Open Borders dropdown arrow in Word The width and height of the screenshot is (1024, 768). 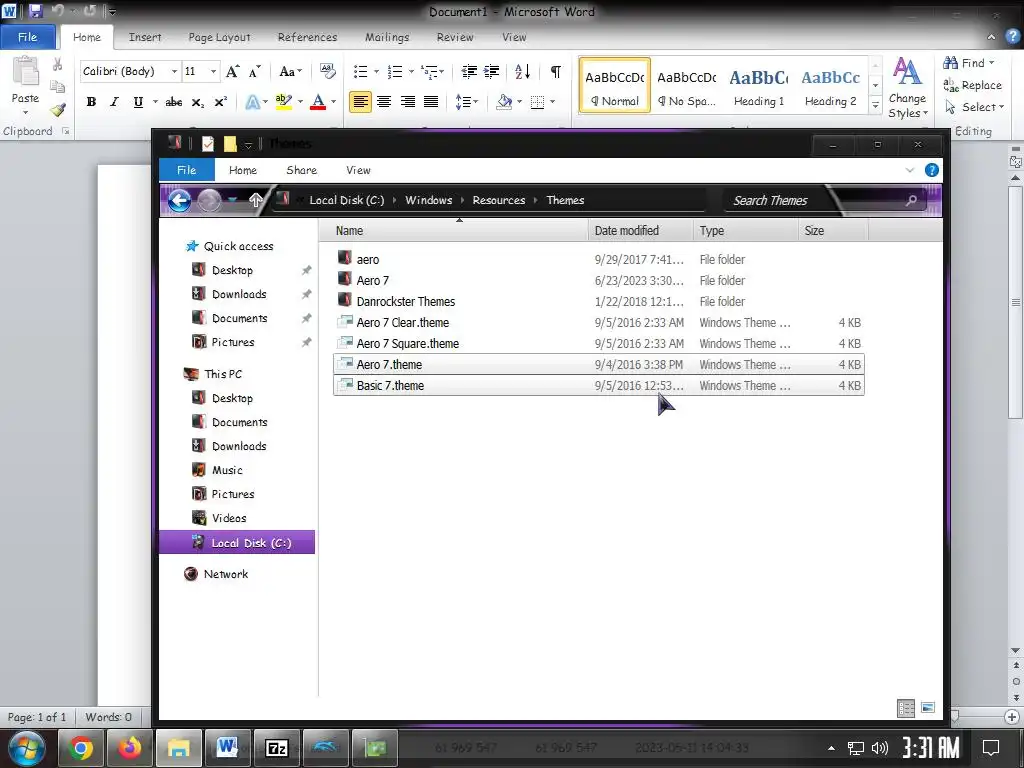552,102
